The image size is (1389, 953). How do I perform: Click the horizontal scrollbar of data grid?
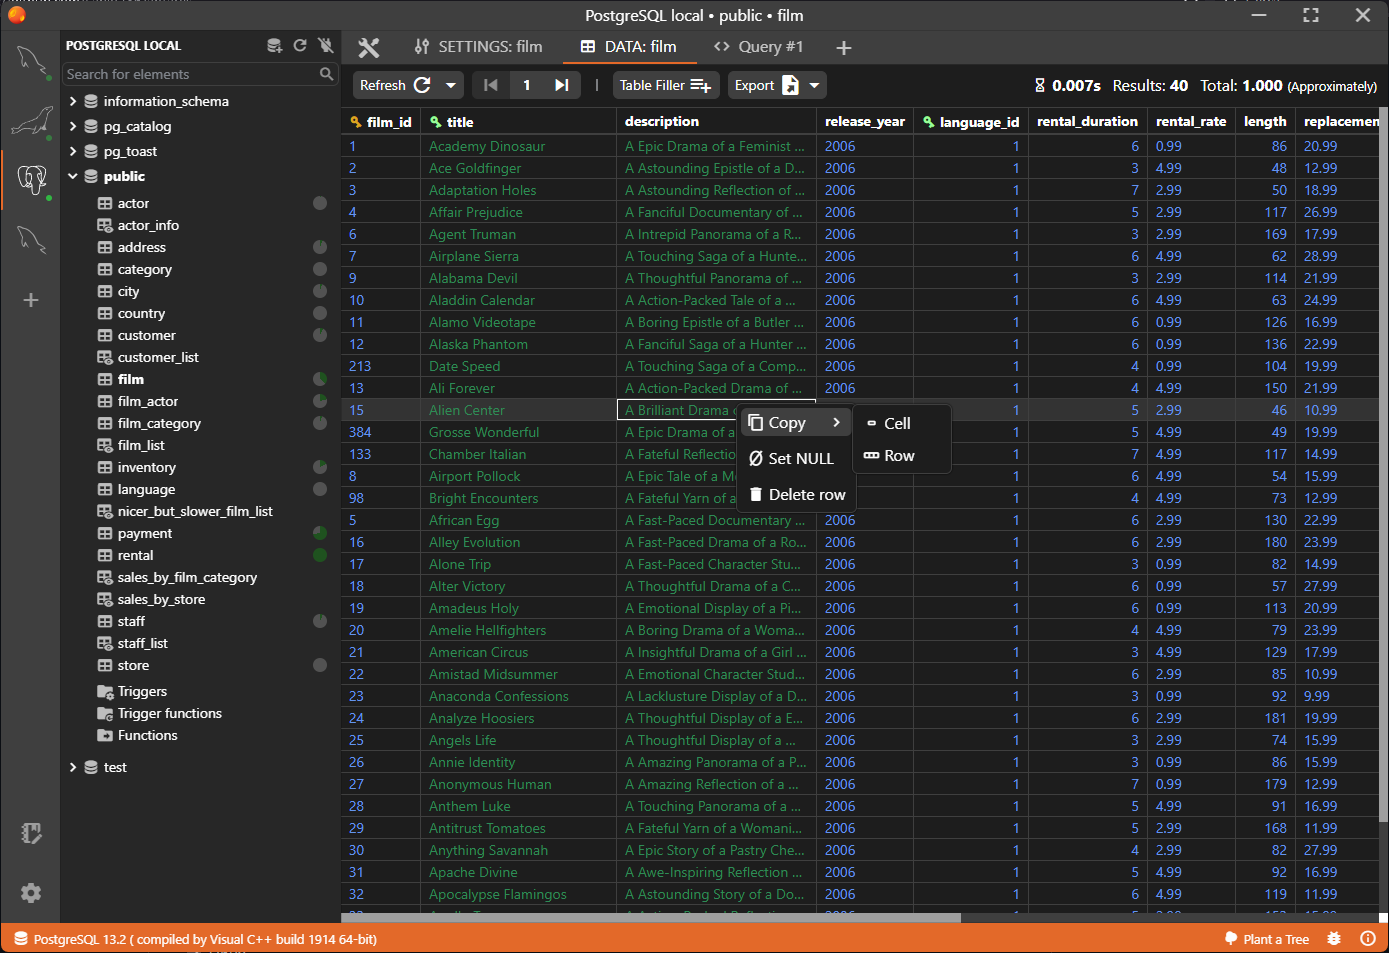651,917
